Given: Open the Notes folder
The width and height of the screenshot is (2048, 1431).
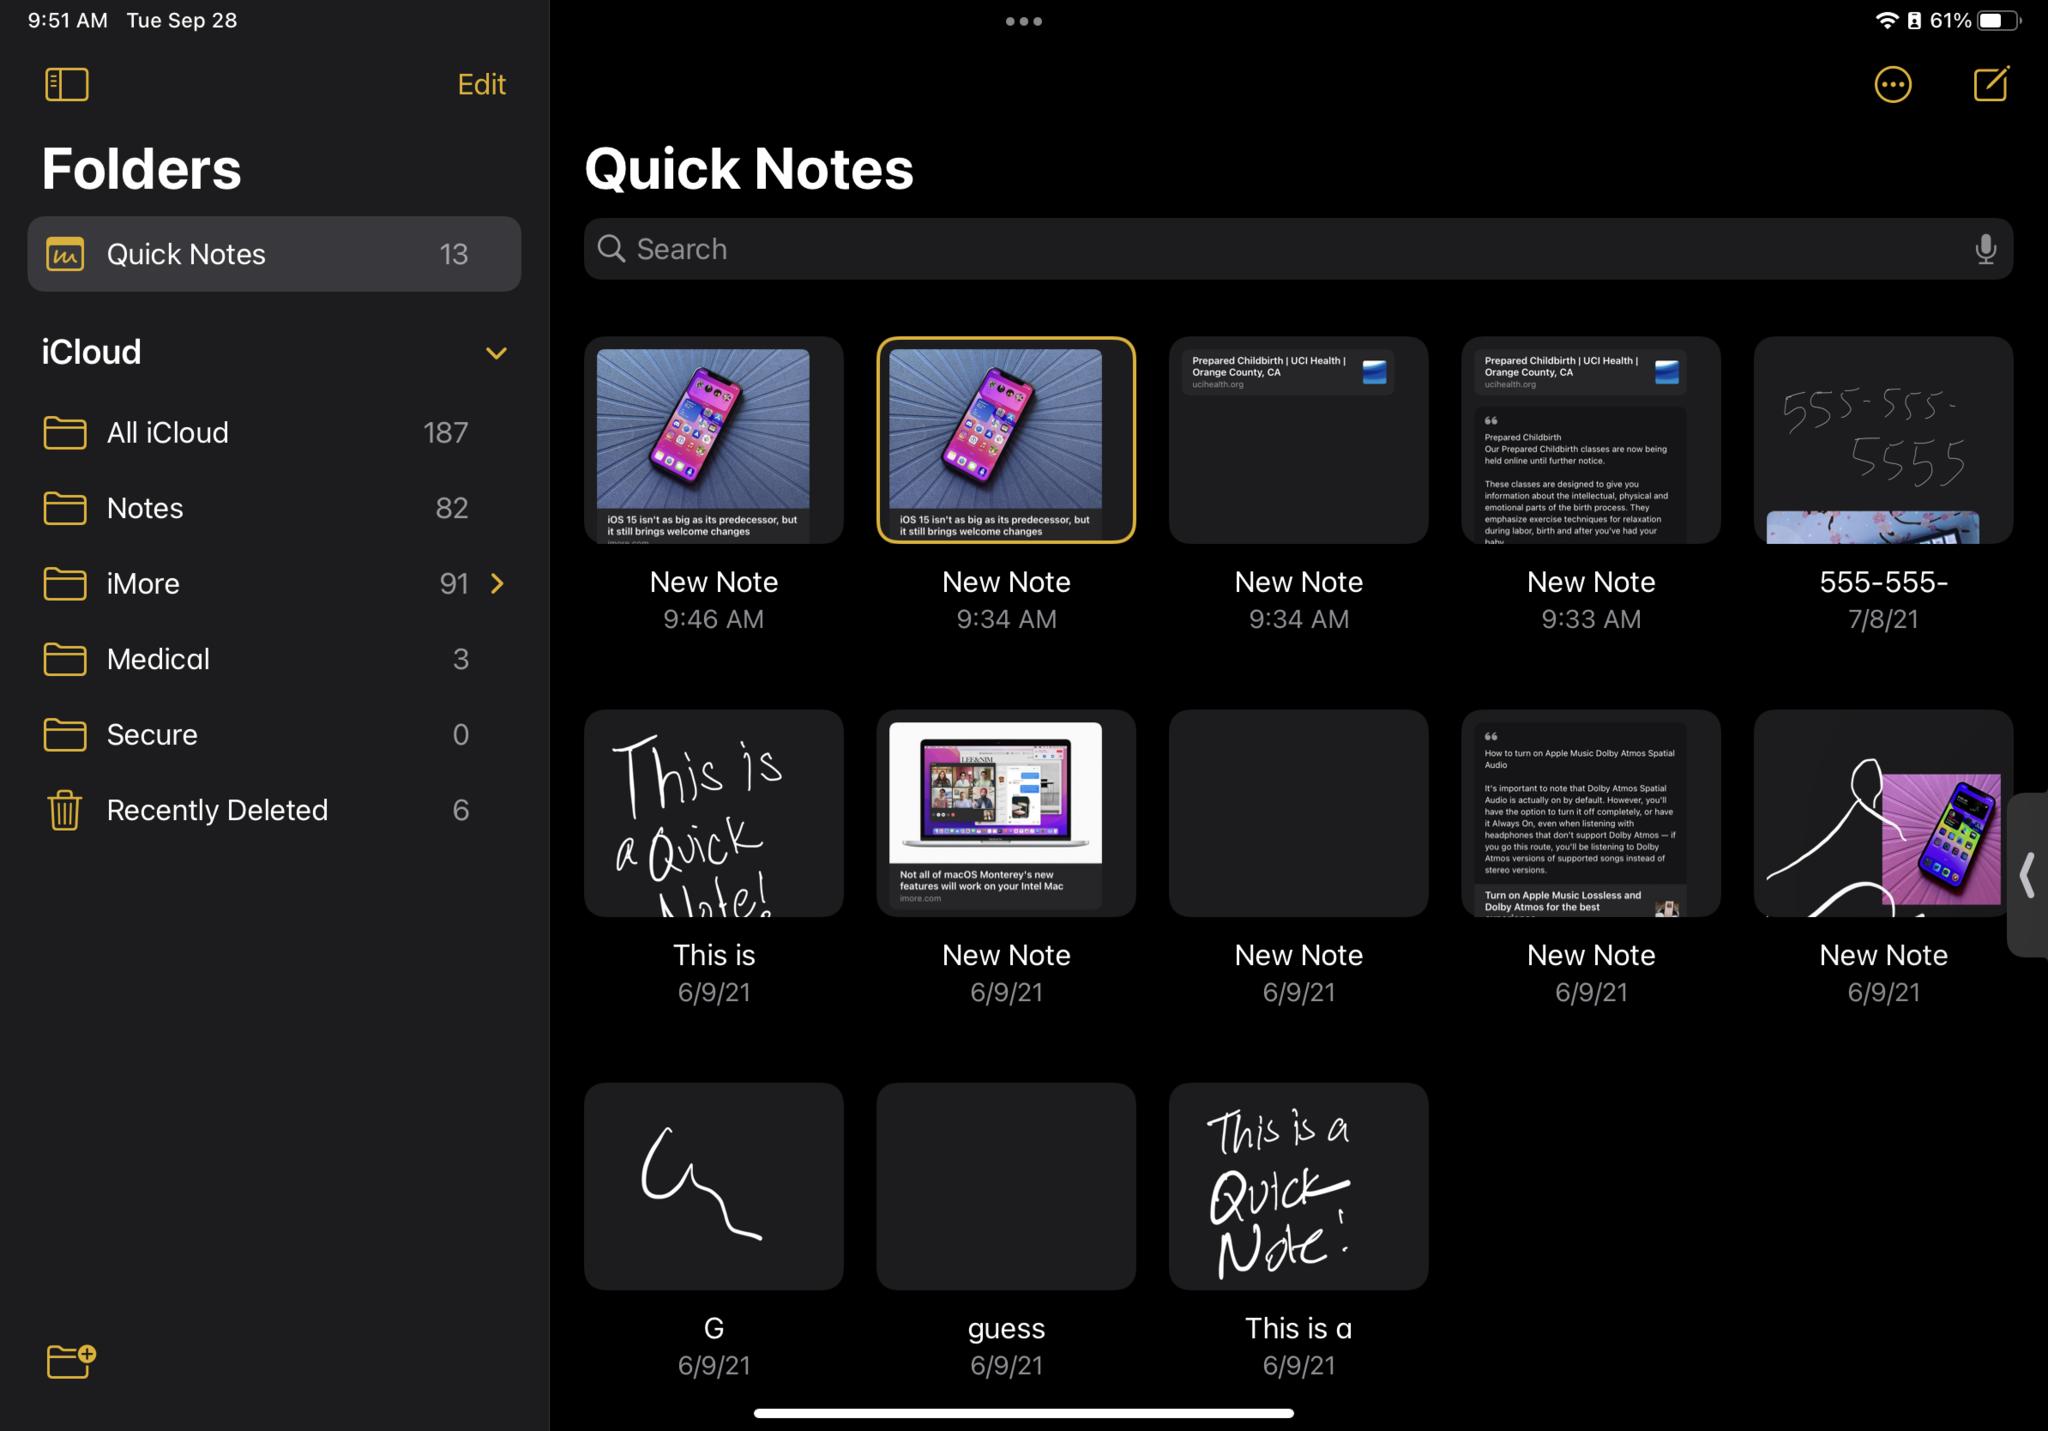Looking at the screenshot, I should point(274,508).
